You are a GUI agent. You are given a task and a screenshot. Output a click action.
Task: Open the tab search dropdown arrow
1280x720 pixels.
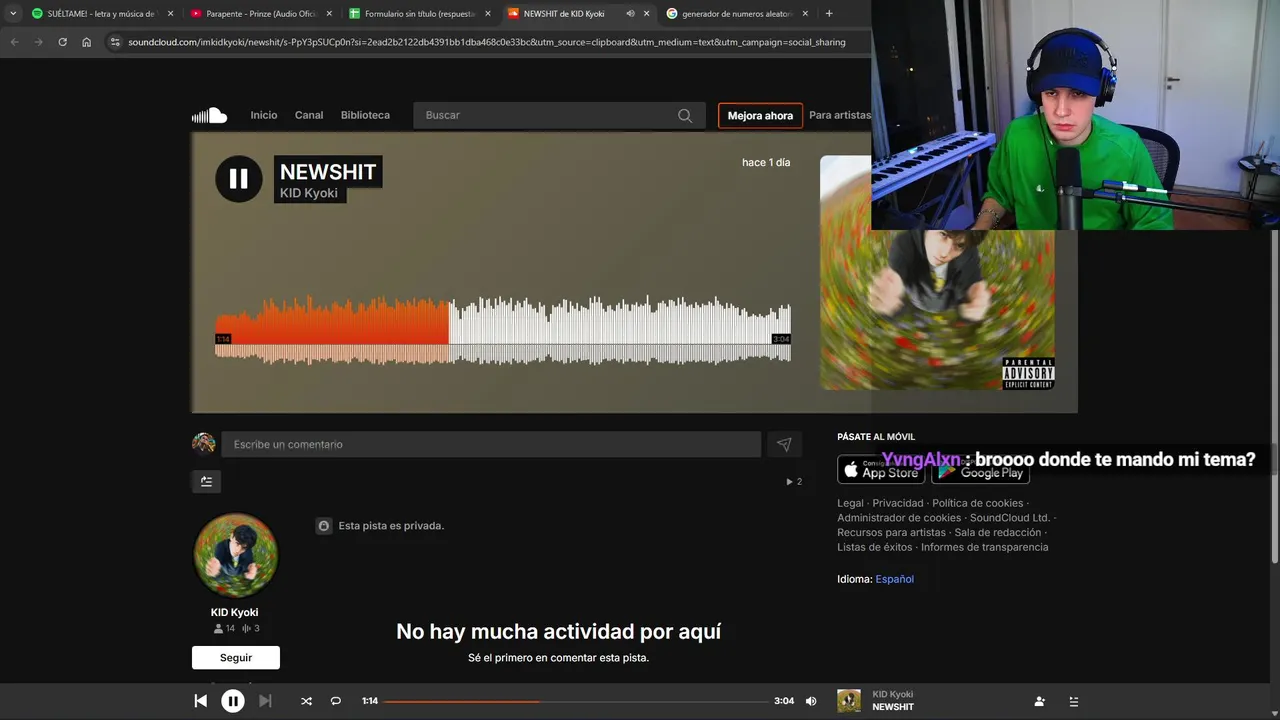pyautogui.click(x=13, y=13)
